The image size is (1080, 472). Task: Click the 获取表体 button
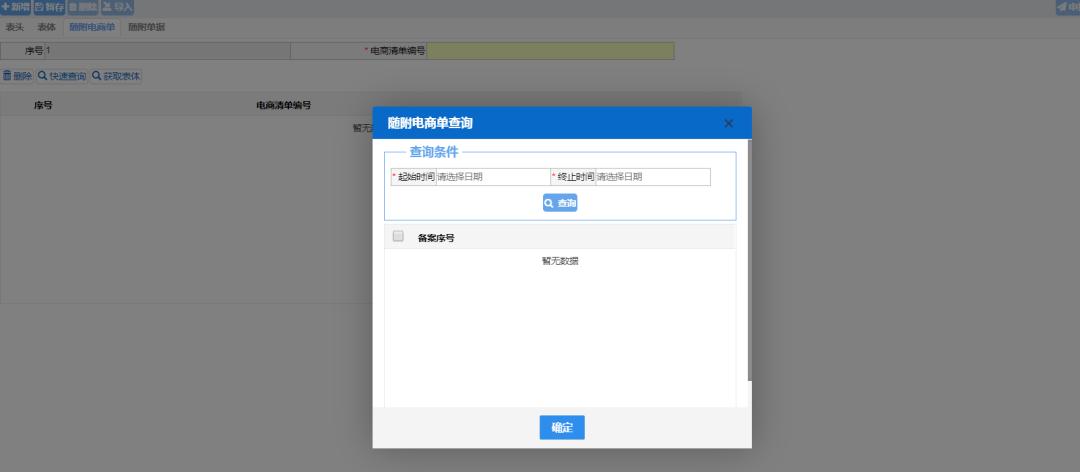[x=116, y=76]
